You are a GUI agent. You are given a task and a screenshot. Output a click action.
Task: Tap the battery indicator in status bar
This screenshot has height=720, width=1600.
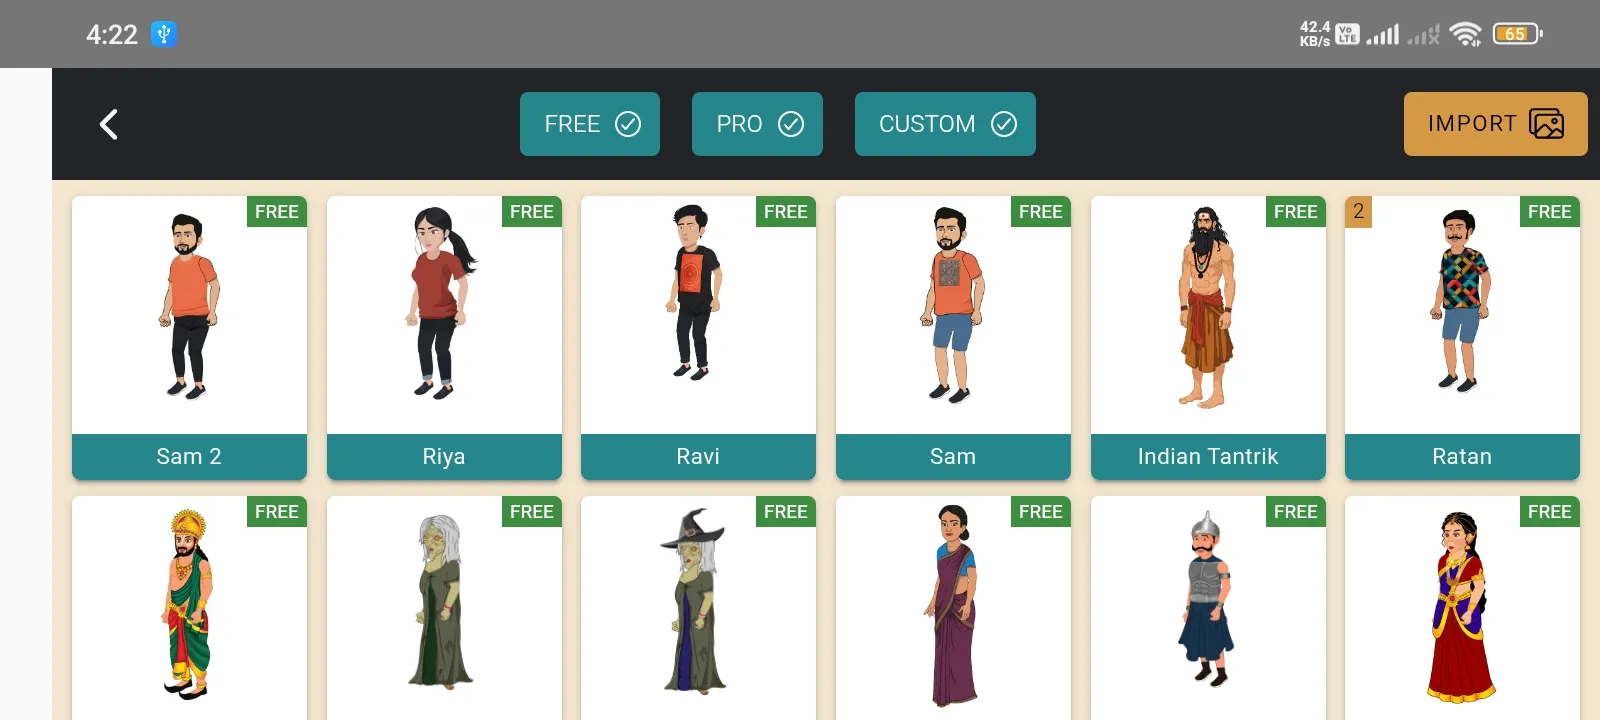(1517, 34)
